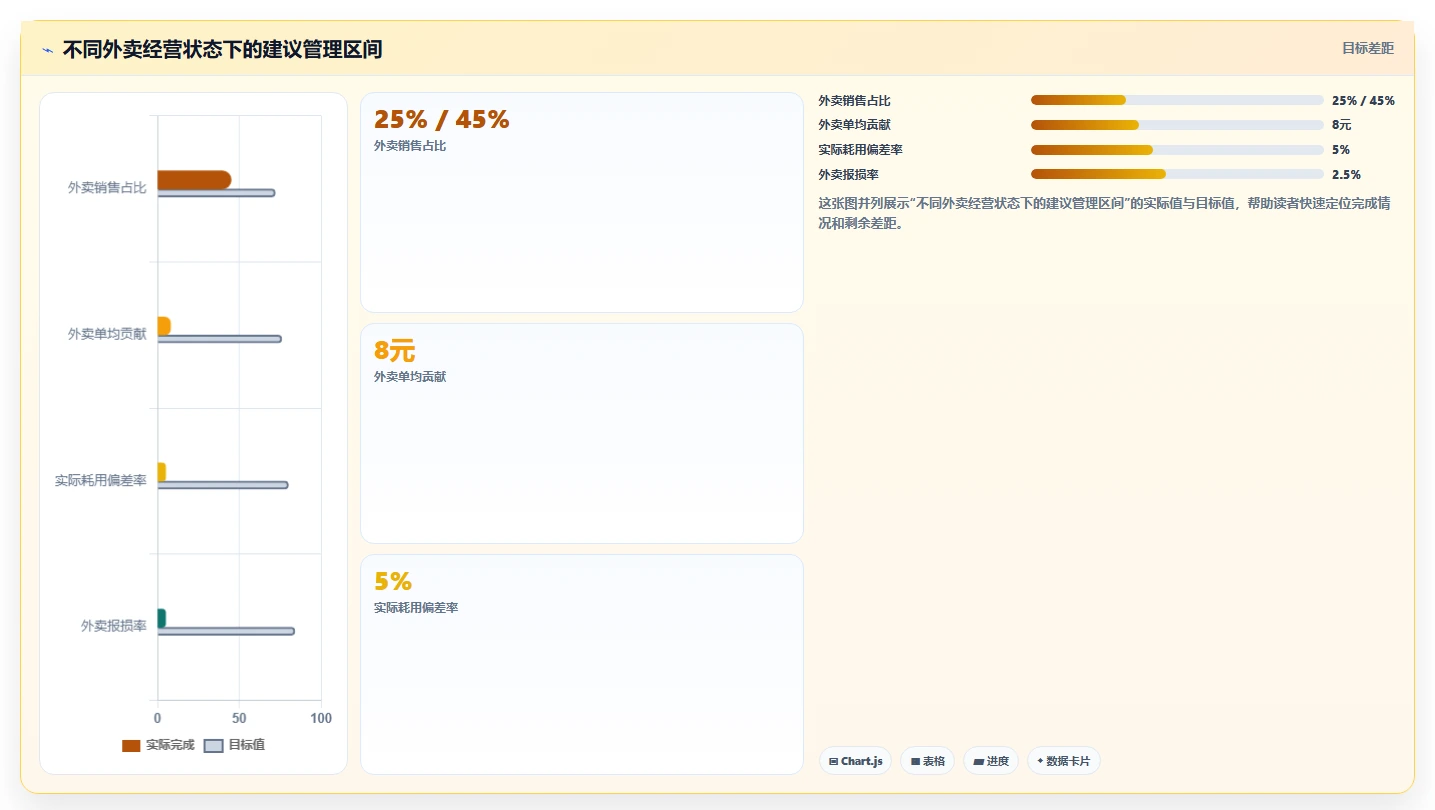Click the 外卖销售占比 chart axis label
This screenshot has height=810, width=1435.
tap(107, 188)
